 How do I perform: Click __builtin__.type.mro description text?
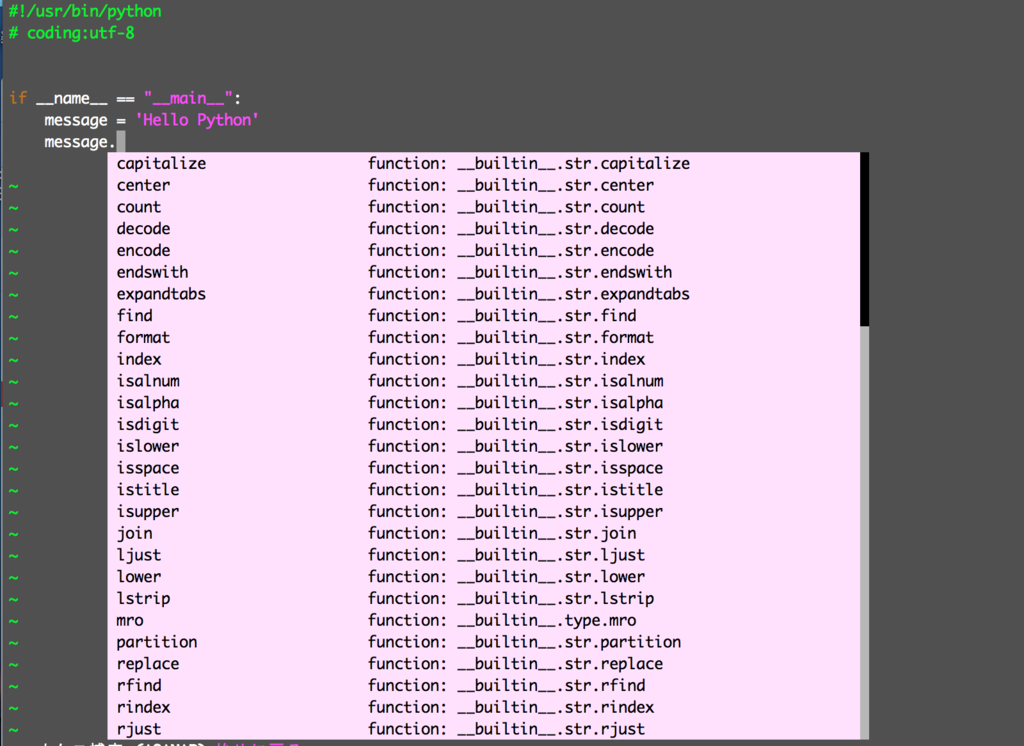547,621
